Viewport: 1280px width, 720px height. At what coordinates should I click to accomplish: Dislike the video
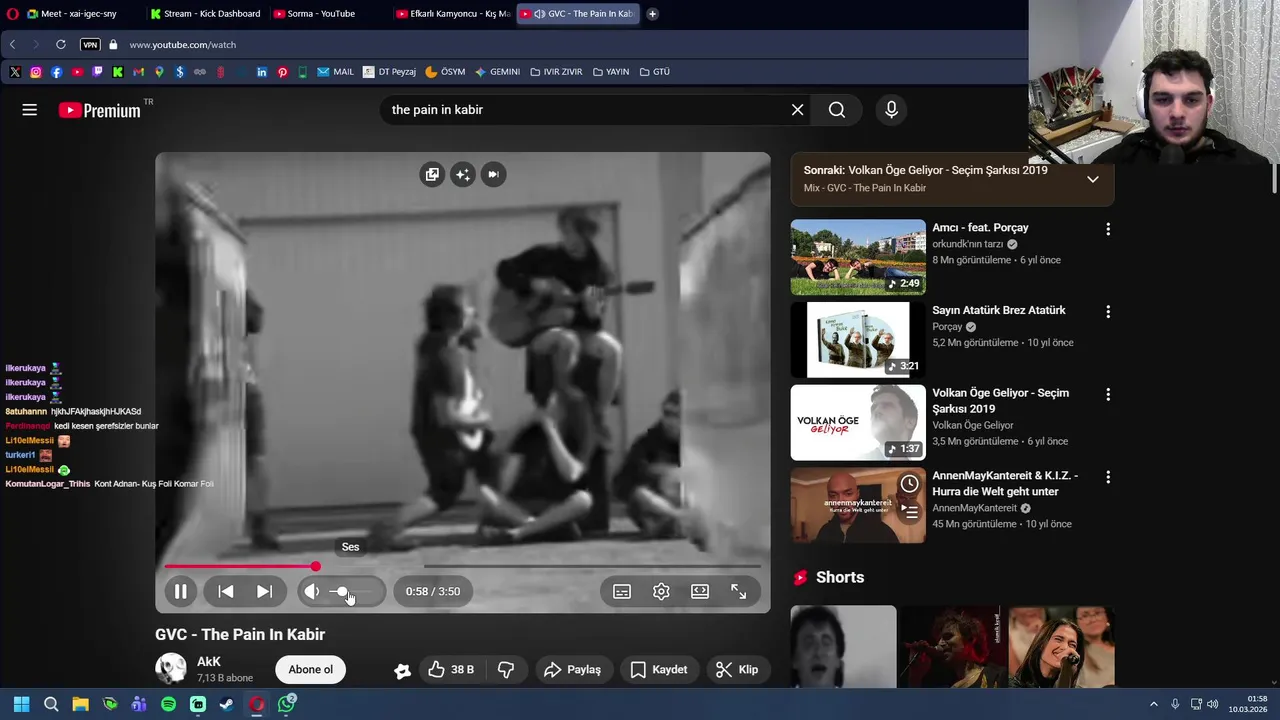coord(506,670)
